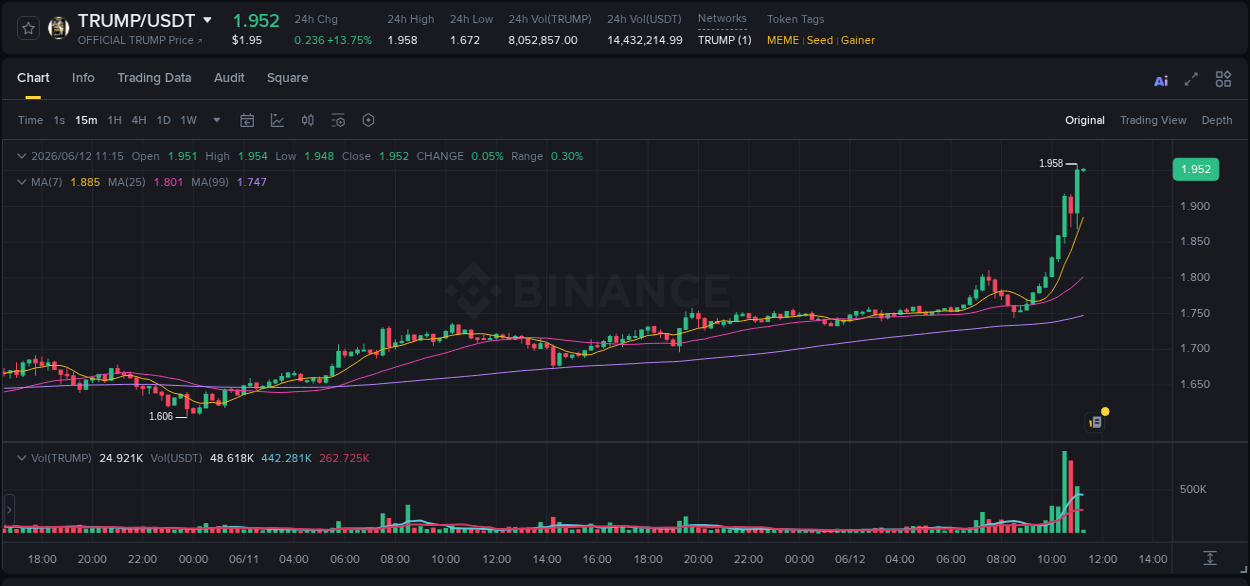Open the chart display settings icon

point(338,120)
